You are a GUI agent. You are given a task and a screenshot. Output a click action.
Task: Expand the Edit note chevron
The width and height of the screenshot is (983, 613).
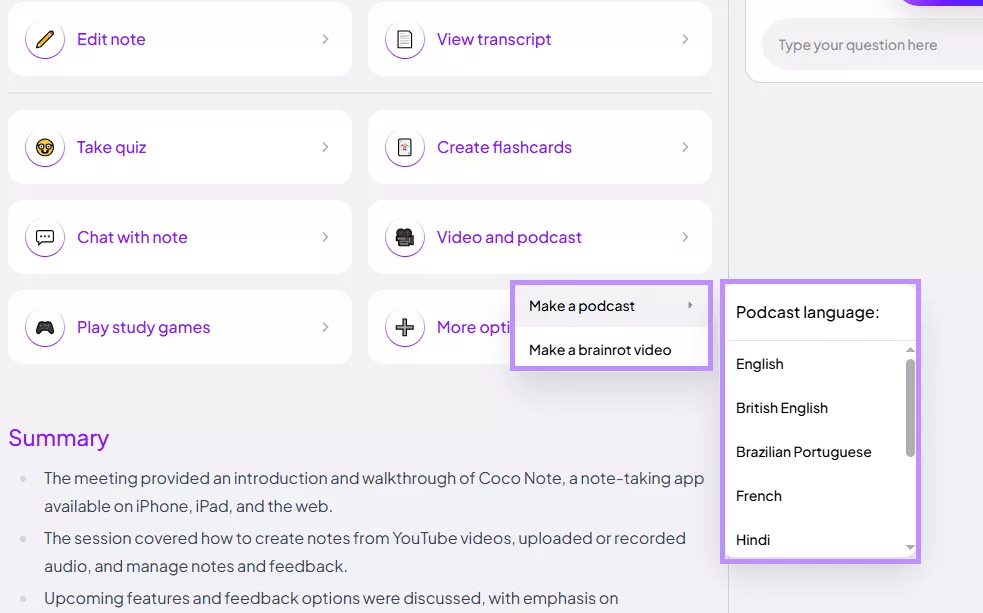(x=326, y=39)
